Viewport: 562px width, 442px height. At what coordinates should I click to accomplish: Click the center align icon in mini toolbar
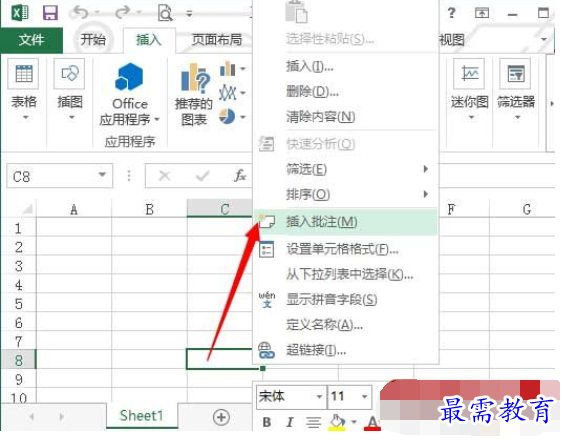[x=313, y=422]
